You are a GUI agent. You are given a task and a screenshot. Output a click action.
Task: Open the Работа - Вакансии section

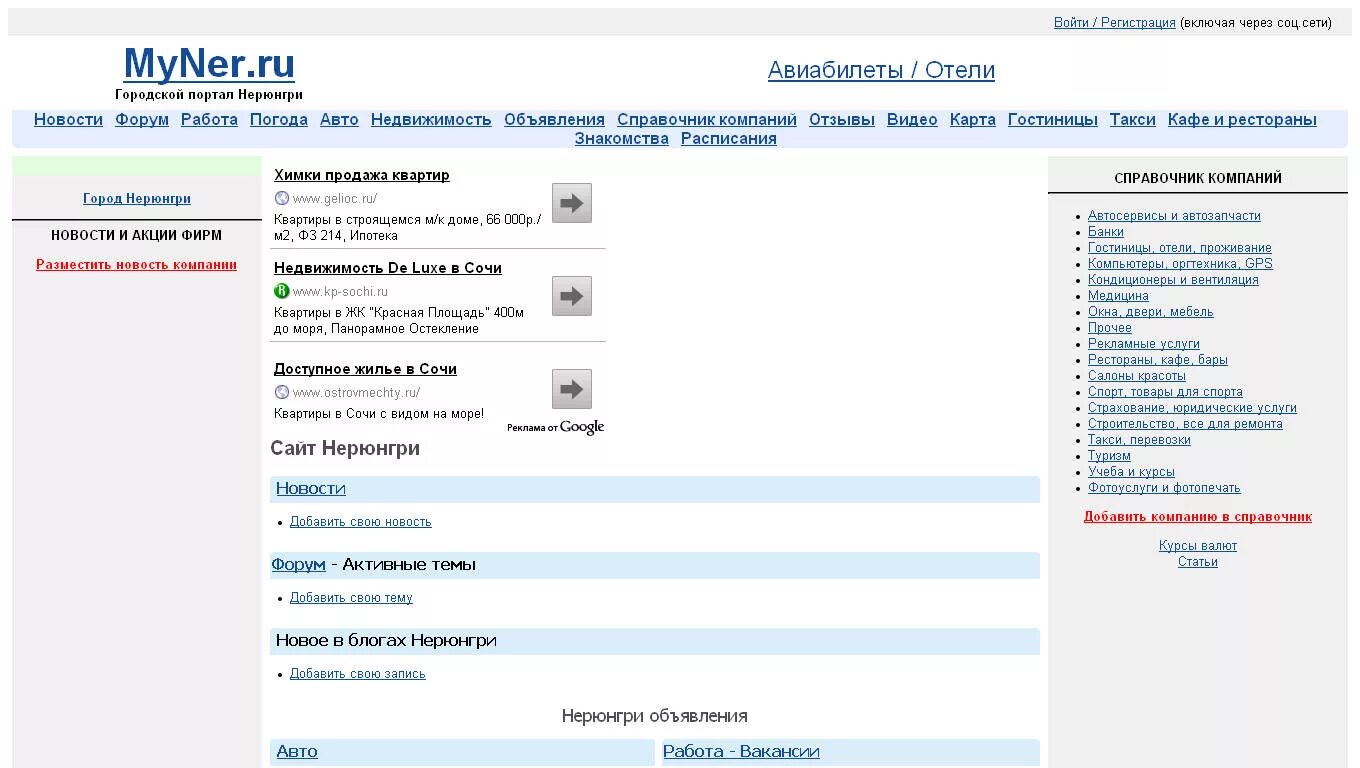[741, 751]
